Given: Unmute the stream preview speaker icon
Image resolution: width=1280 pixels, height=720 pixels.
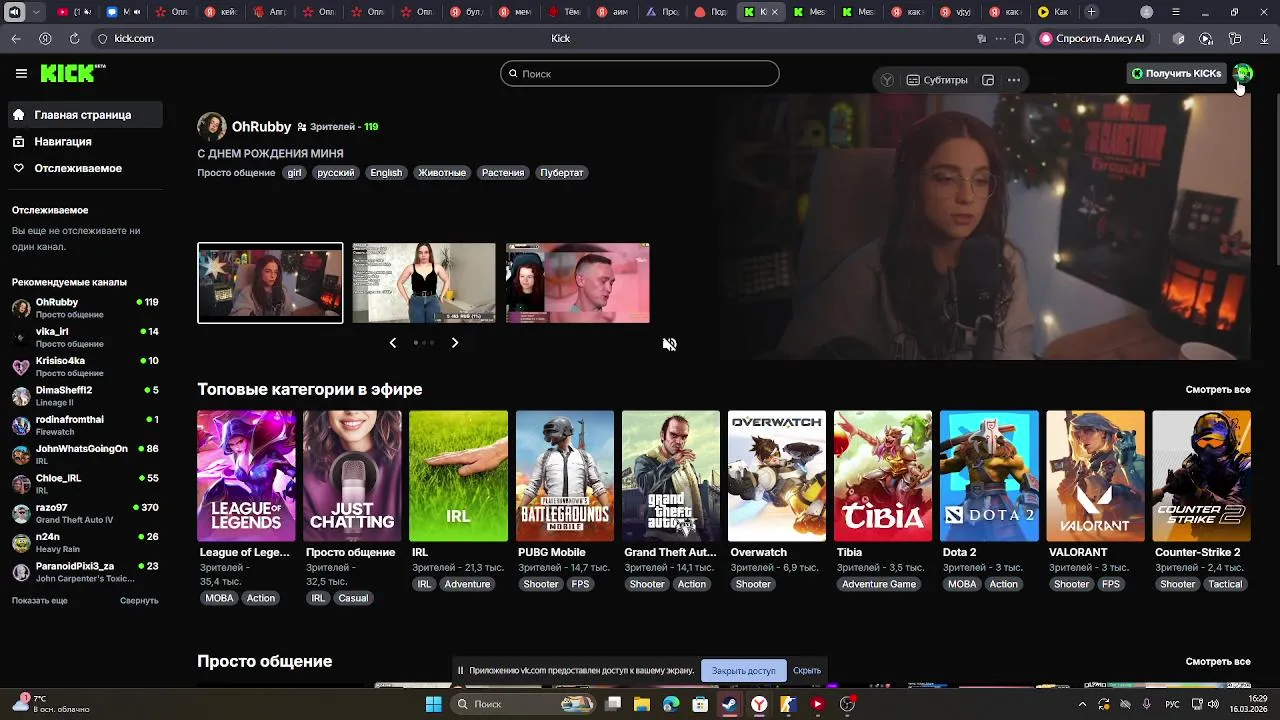Looking at the screenshot, I should [669, 344].
